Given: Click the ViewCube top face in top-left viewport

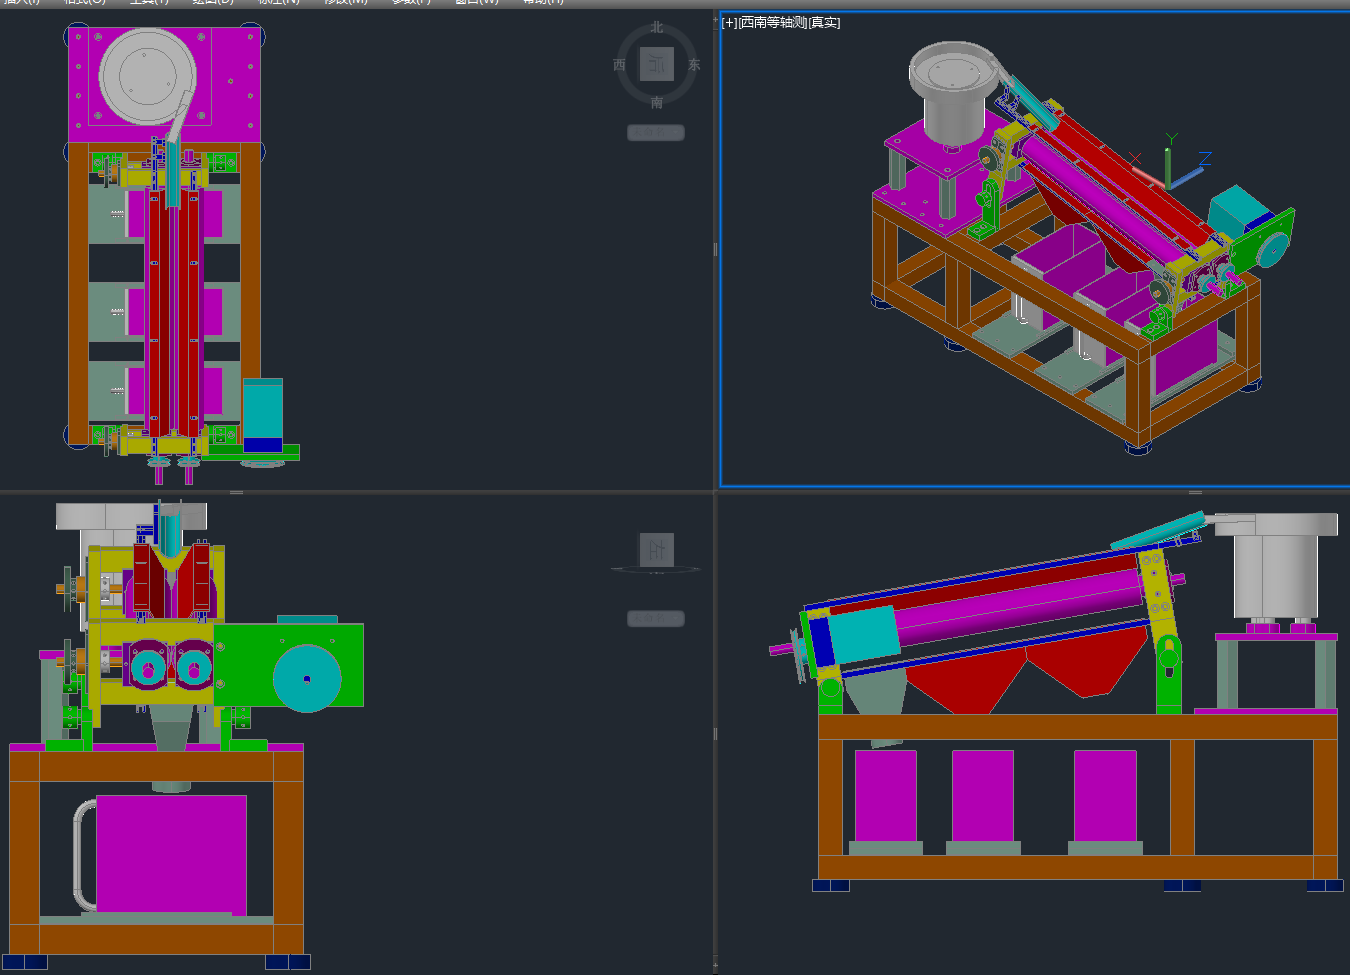Looking at the screenshot, I should (x=657, y=64).
